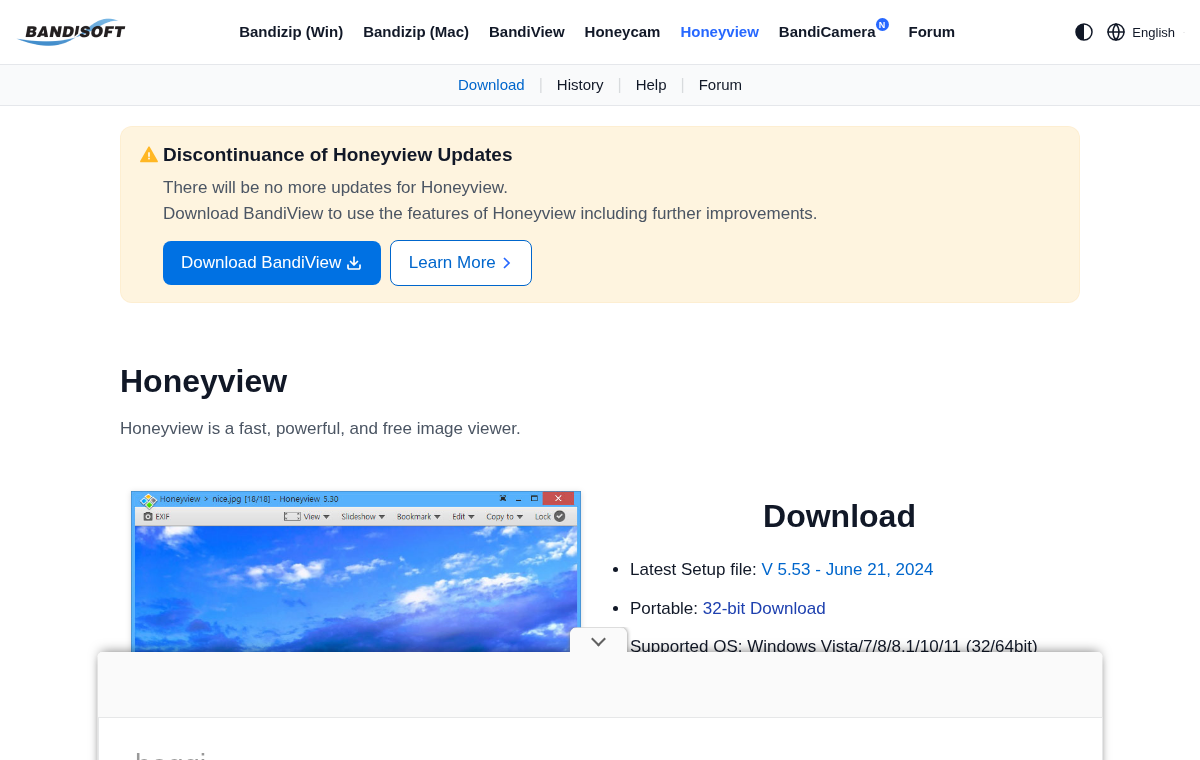The width and height of the screenshot is (1200, 760).
Task: Click EXIF button in Honeyview screenshot
Action: (x=156, y=517)
